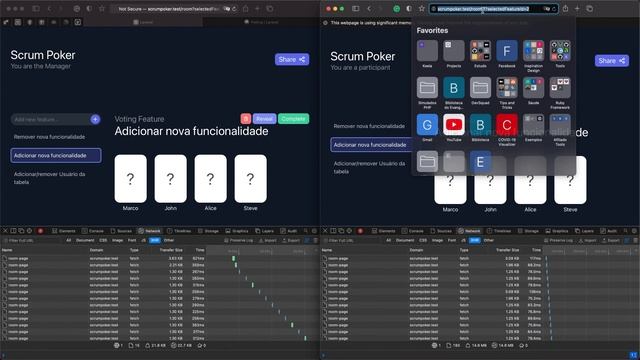The width and height of the screenshot is (640, 360).
Task: Open the Layers tab in right Web Inspector
Action: click(x=584, y=231)
